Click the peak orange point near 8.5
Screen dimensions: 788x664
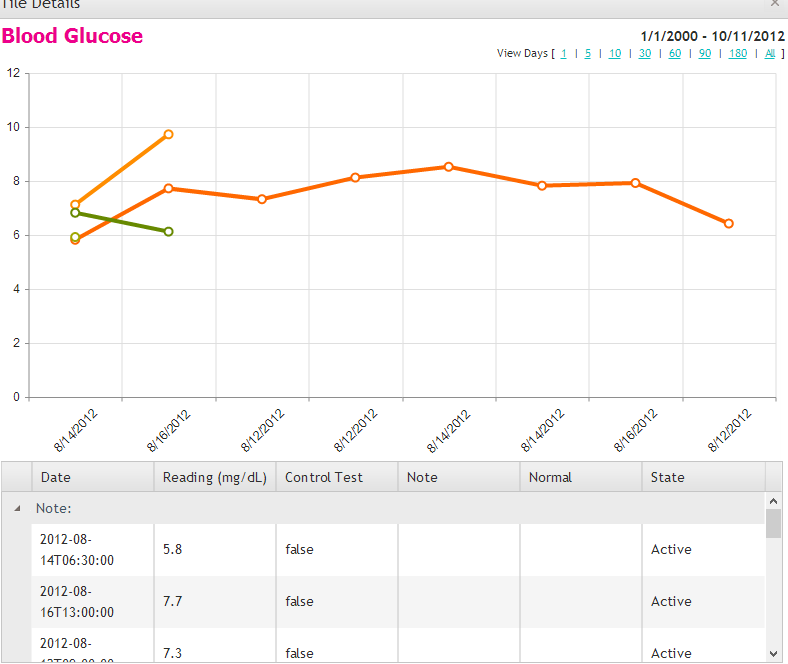pos(449,167)
